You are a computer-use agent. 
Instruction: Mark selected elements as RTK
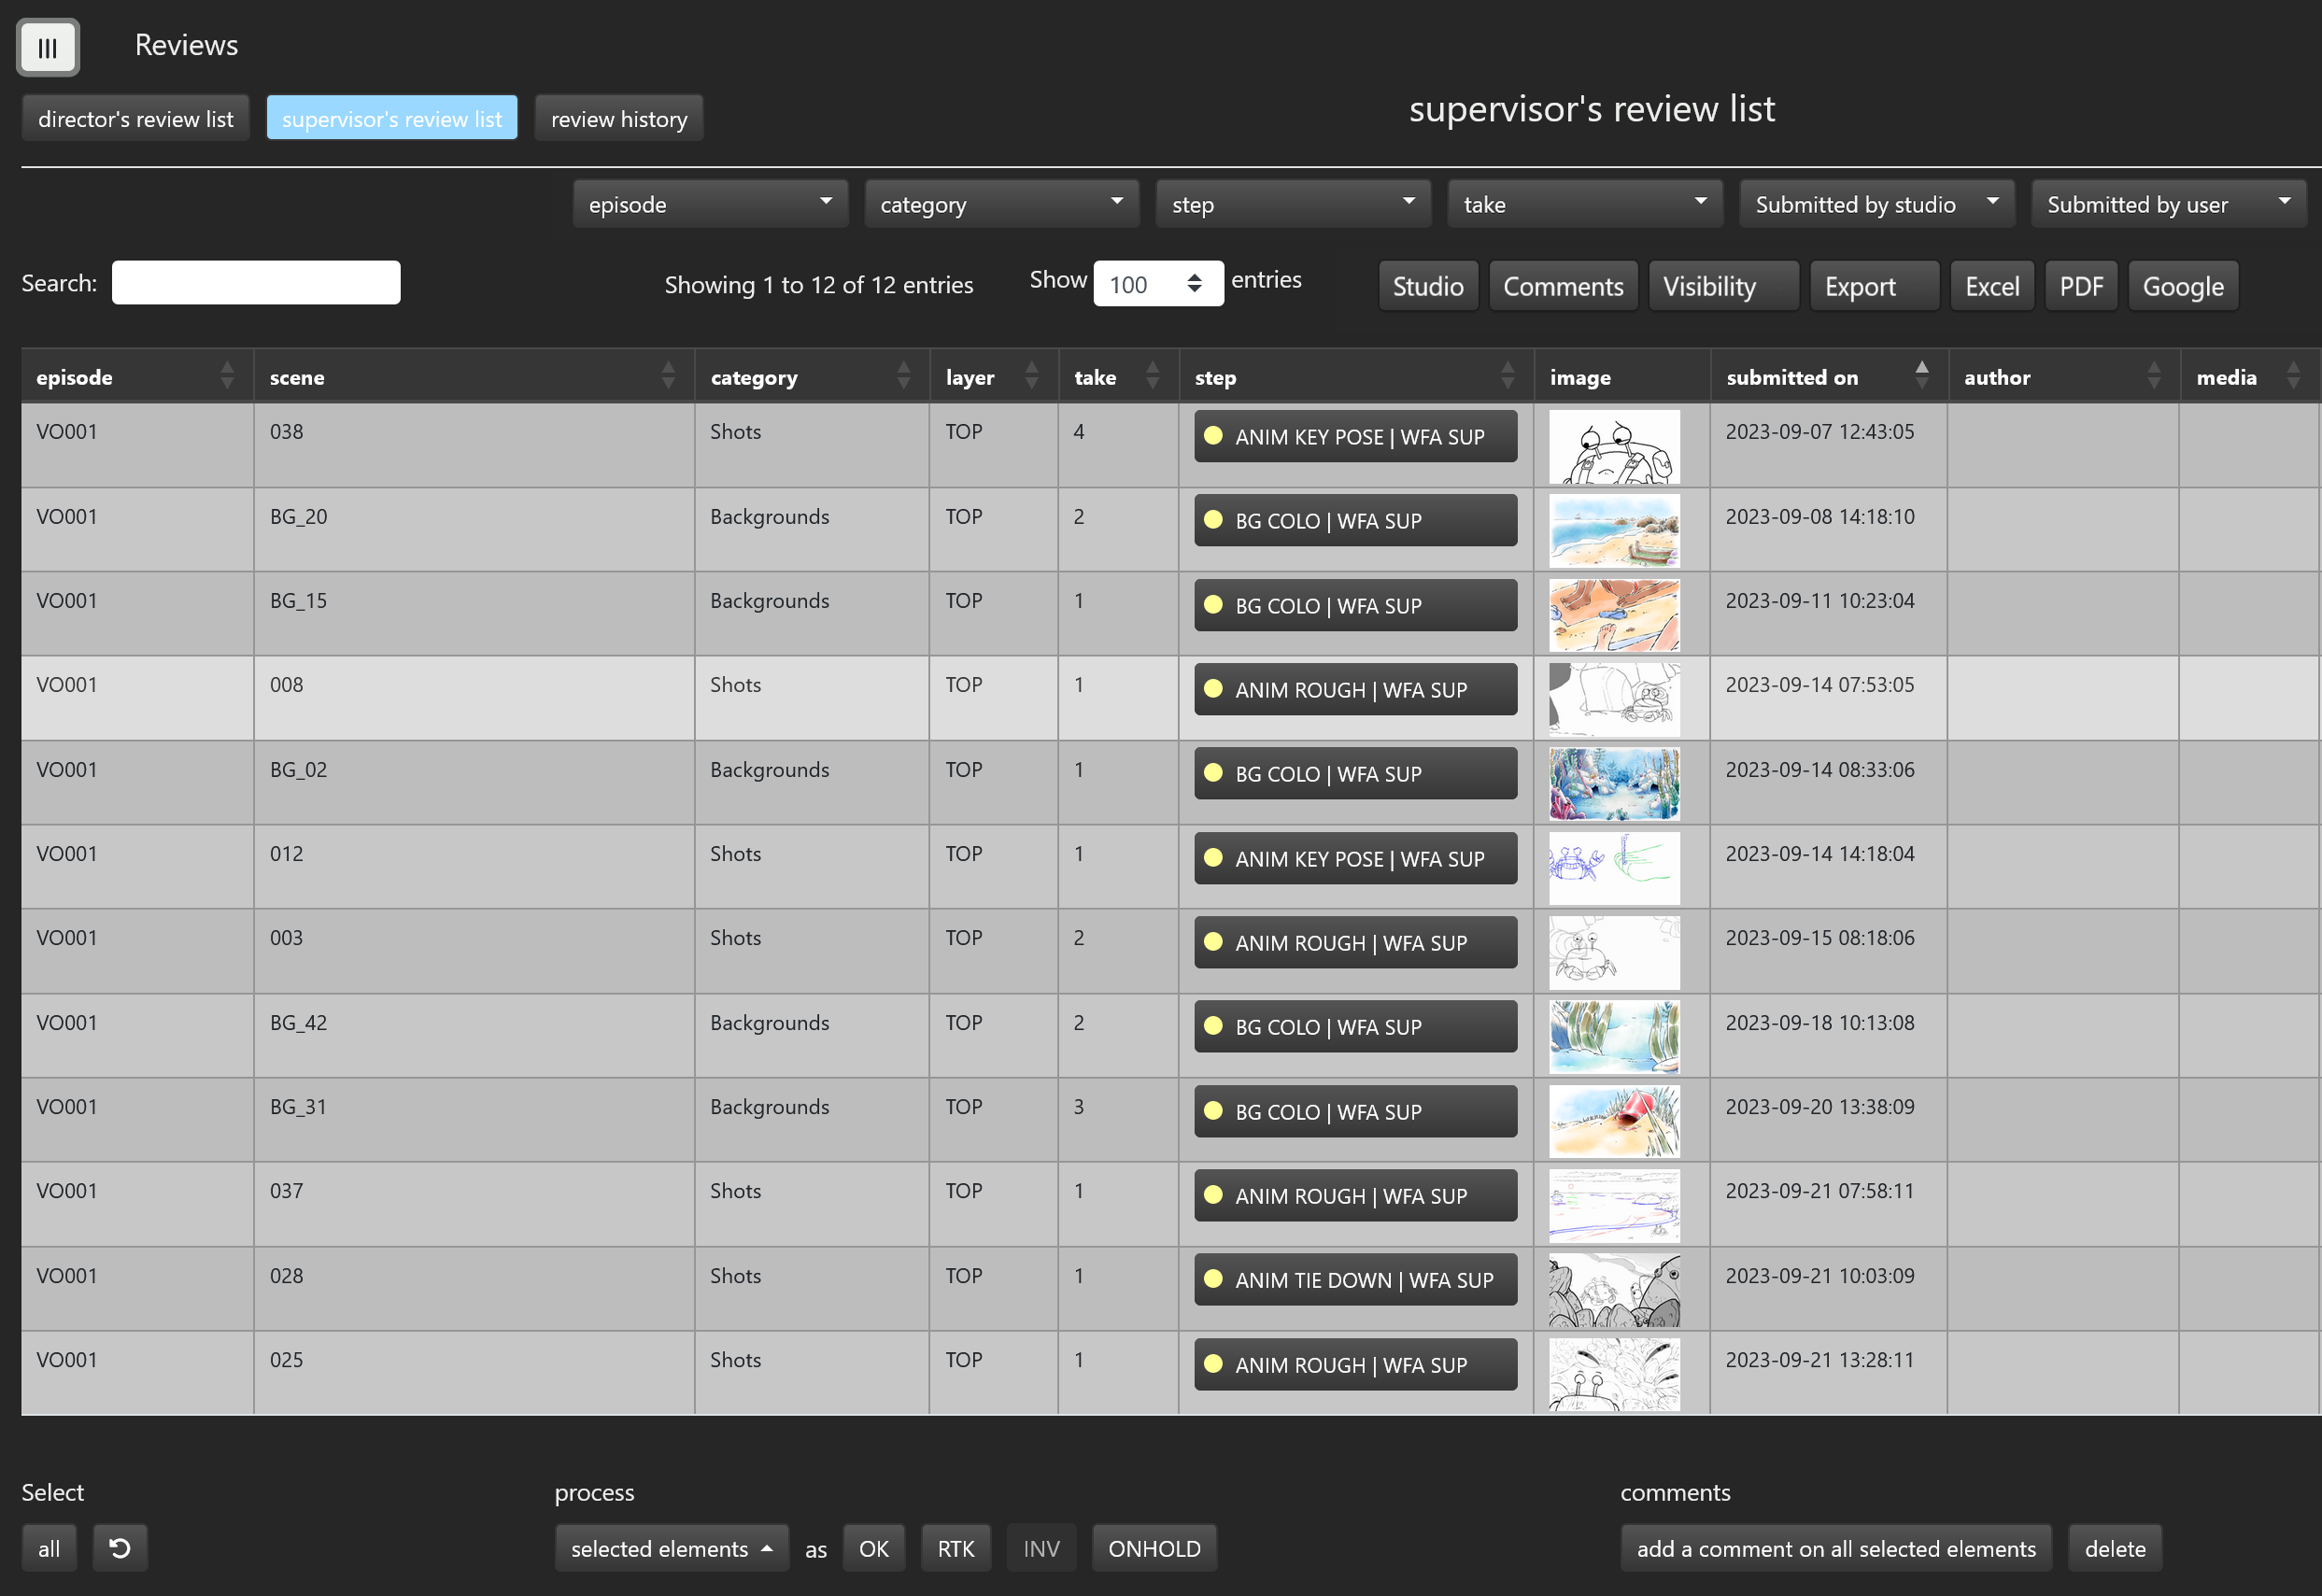(955, 1548)
